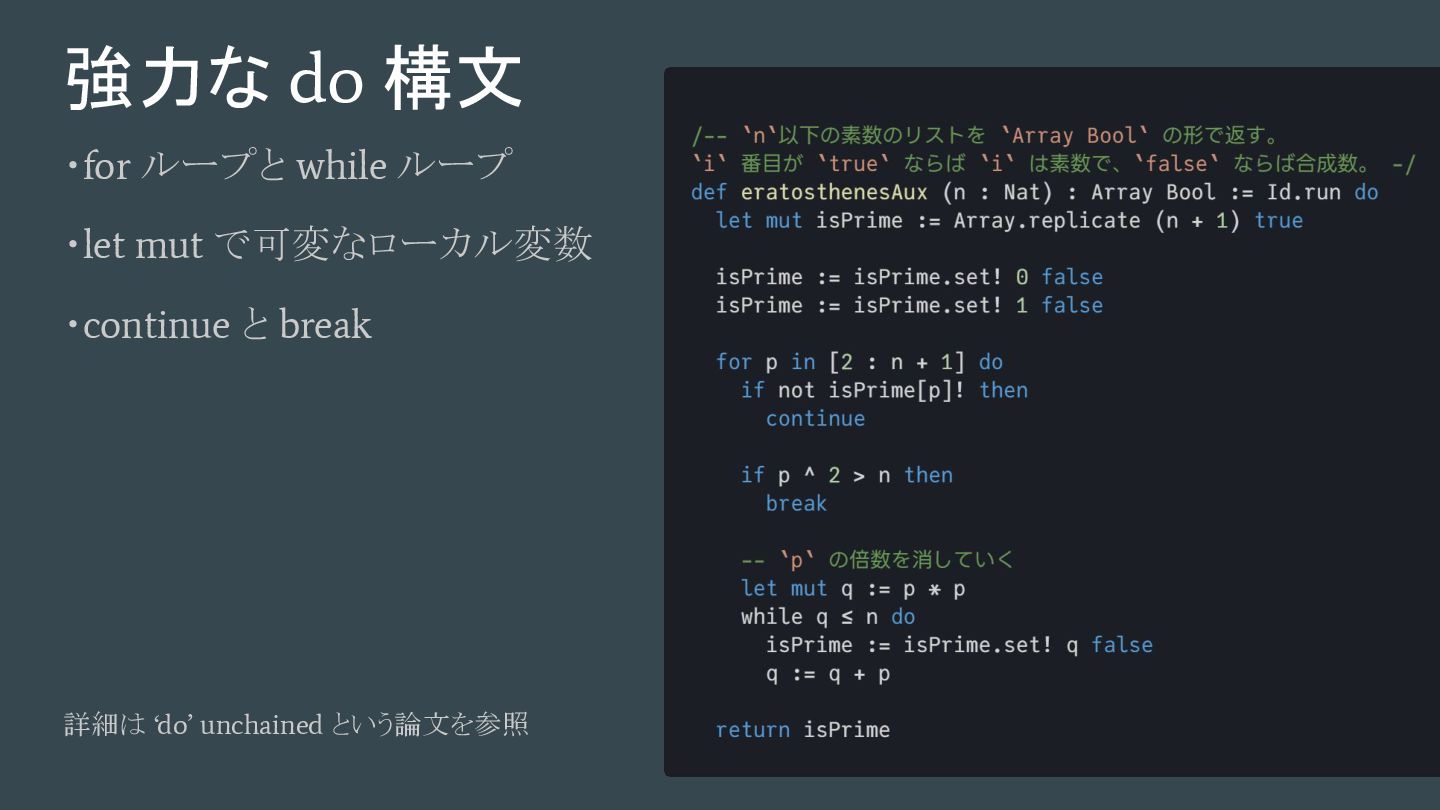Viewport: 1440px width, 810px height.
Task: Click the 'return isPrime' statement
Action: point(802,730)
